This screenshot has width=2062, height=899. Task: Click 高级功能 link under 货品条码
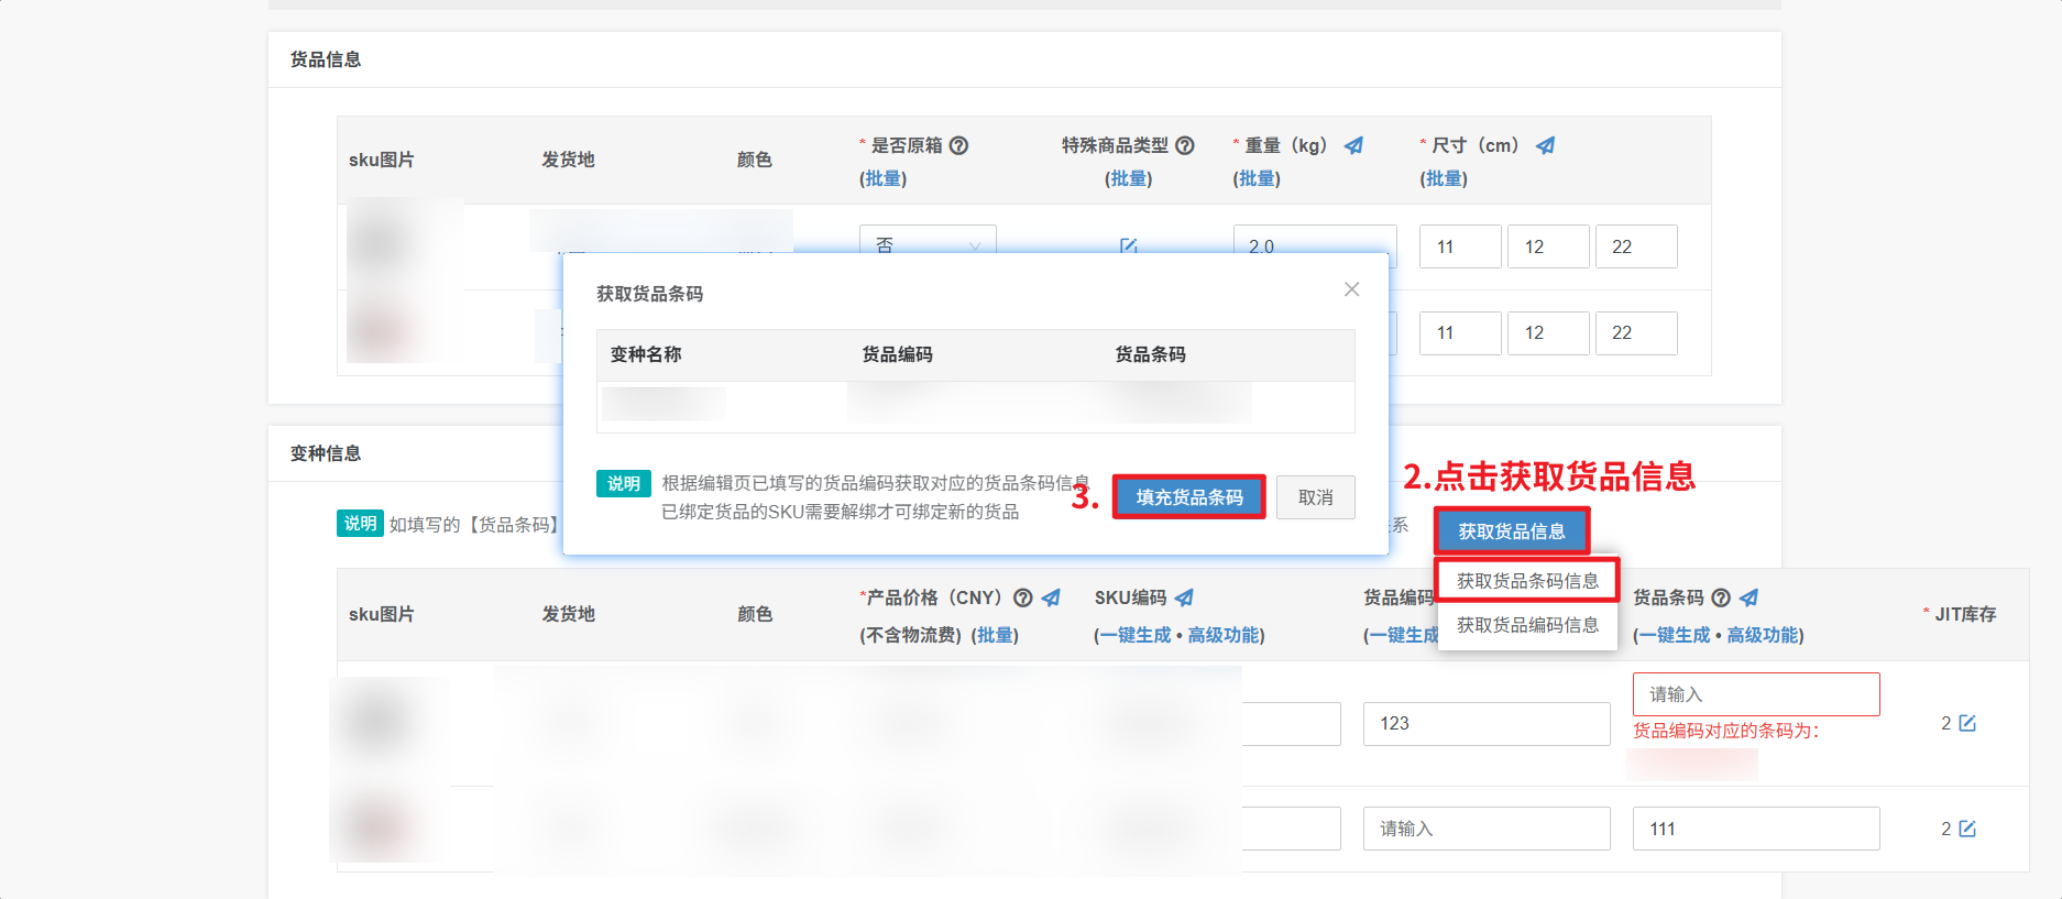pos(1764,635)
